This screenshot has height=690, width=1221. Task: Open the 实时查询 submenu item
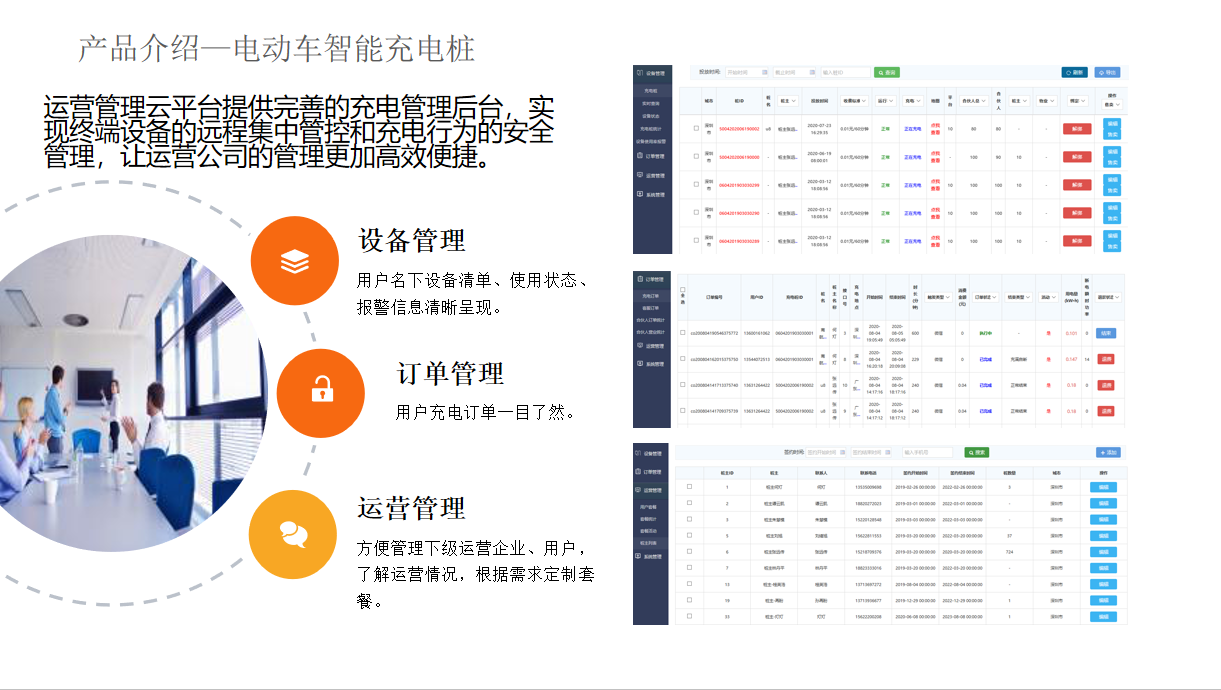[652, 103]
